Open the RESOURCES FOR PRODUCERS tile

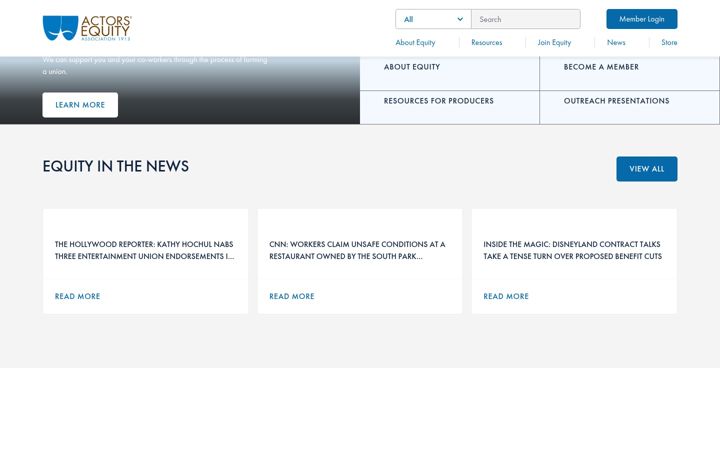click(x=450, y=107)
